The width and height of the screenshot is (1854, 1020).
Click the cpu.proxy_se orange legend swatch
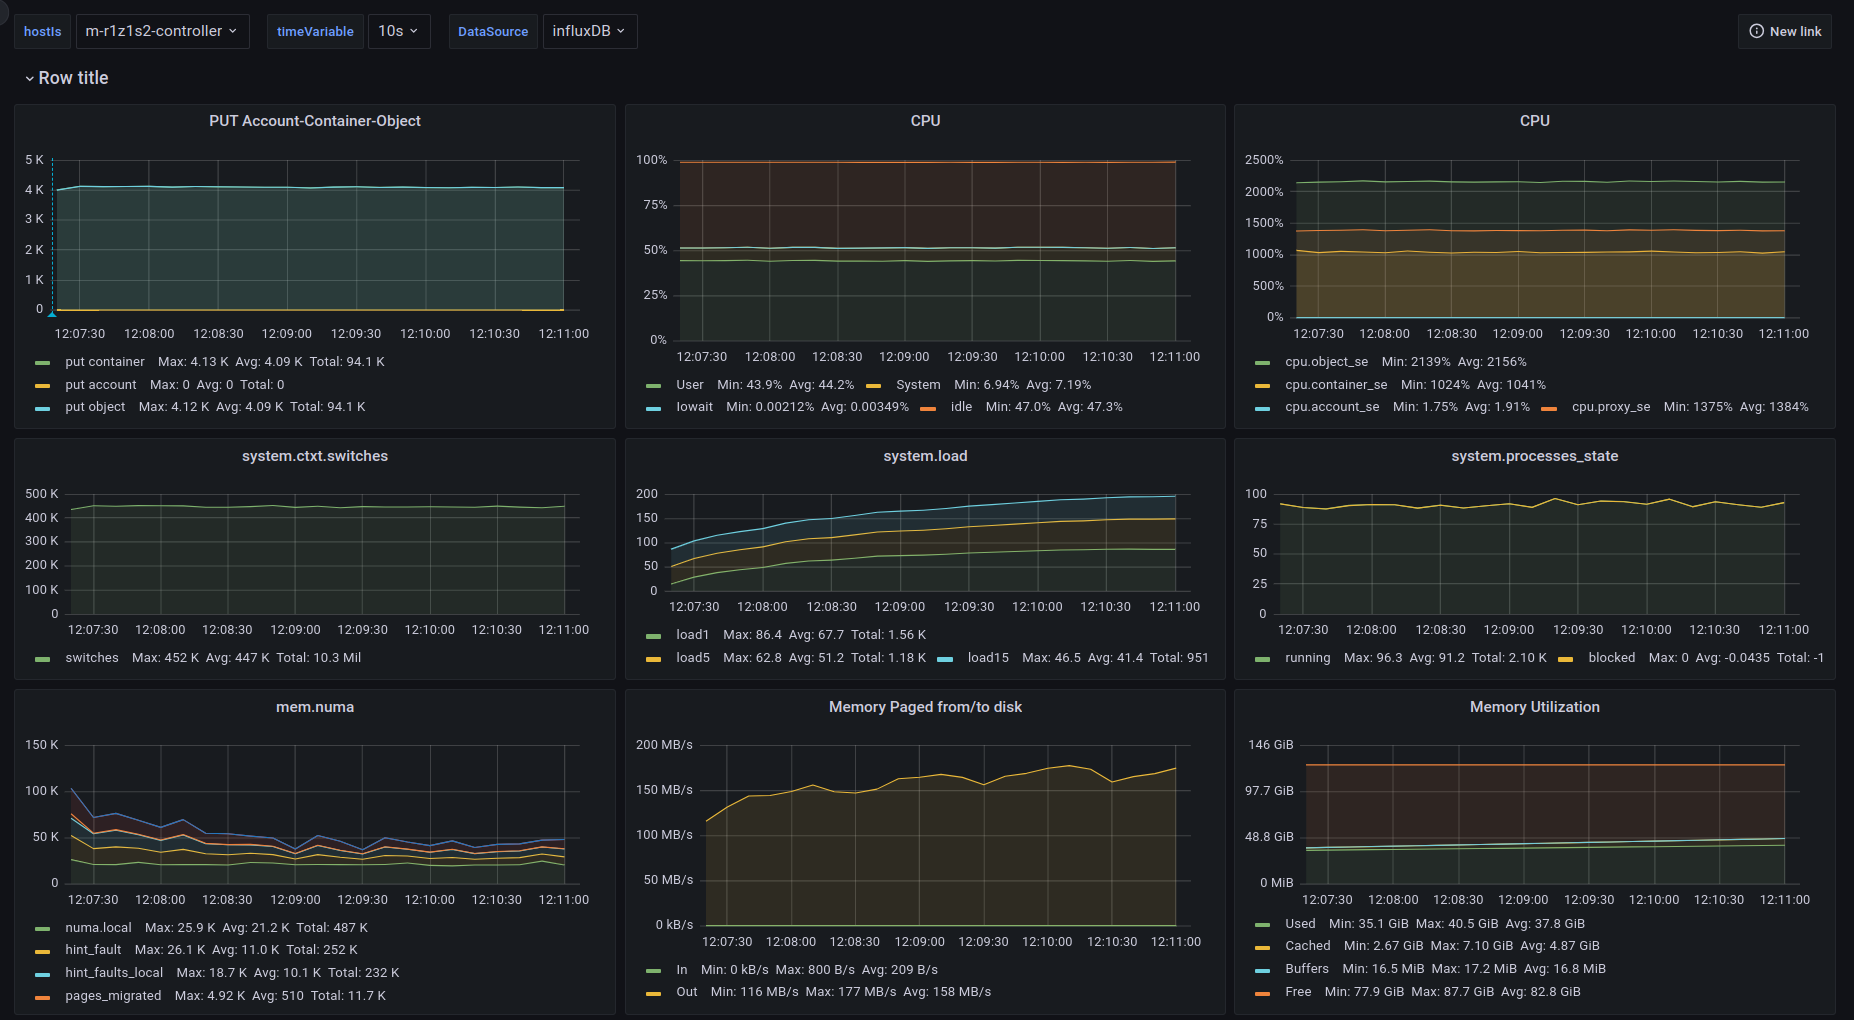pyautogui.click(x=1549, y=408)
